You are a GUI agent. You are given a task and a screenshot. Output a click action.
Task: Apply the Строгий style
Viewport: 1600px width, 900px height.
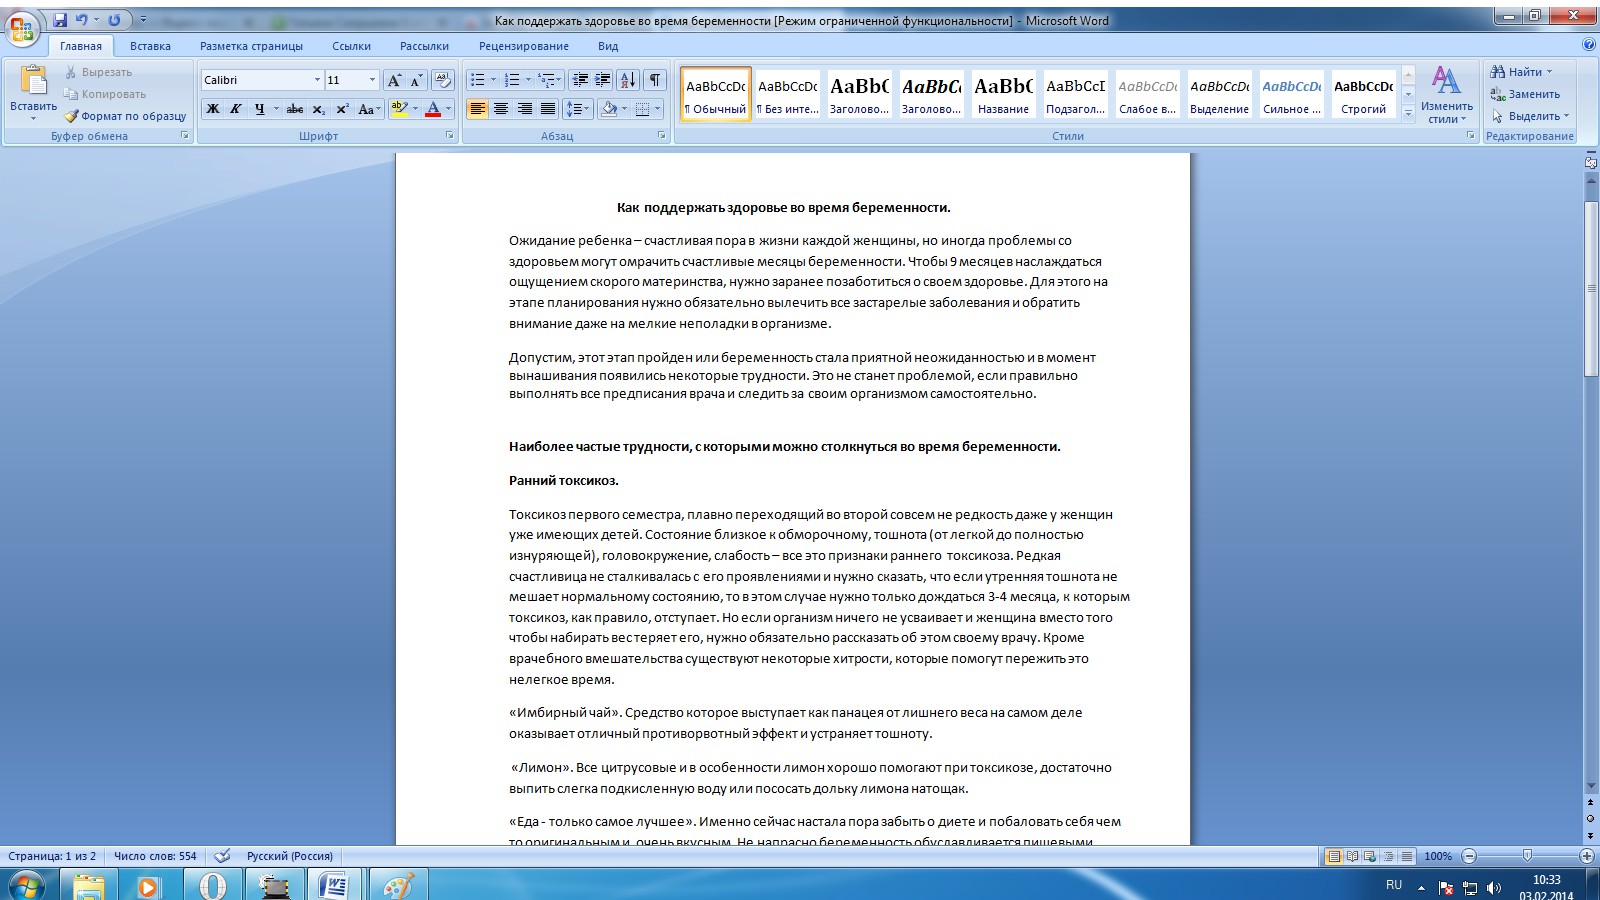[1363, 95]
